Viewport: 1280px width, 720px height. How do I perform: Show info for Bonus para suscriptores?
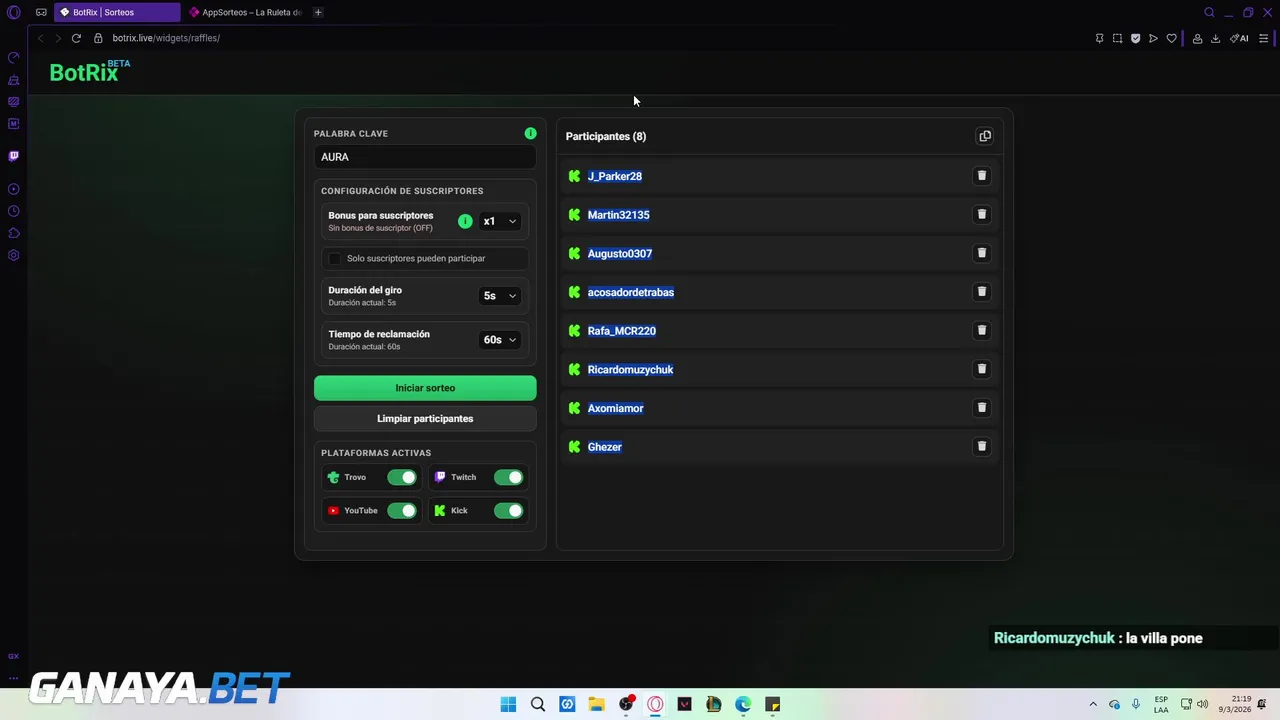click(x=465, y=221)
